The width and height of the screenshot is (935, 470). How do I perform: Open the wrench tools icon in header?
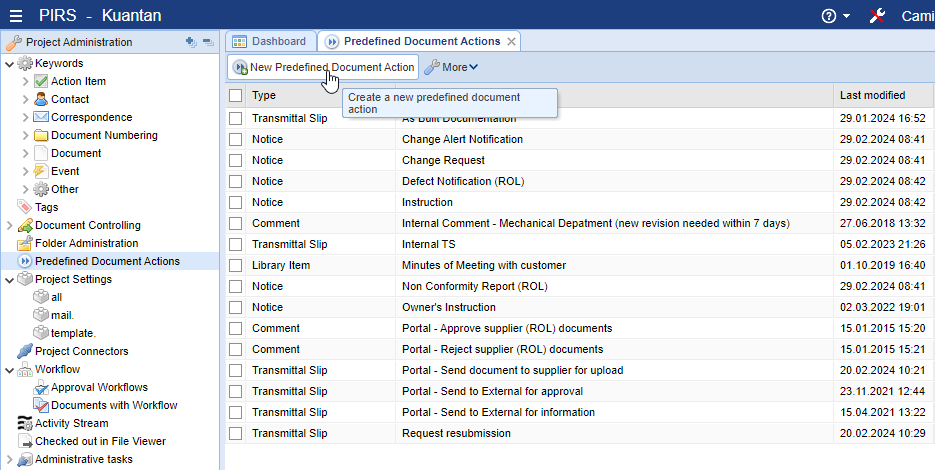[878, 15]
